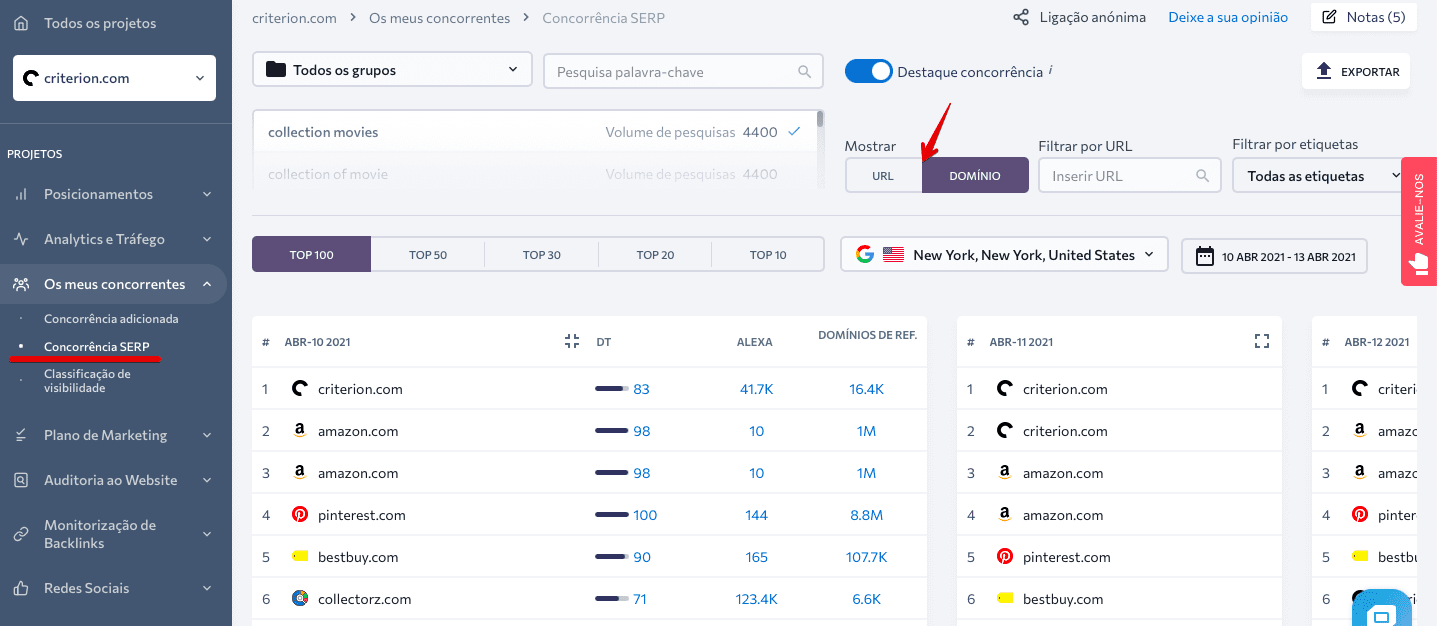Click the Os meus concorrentes people icon
The height and width of the screenshot is (626, 1437).
[x=21, y=284]
